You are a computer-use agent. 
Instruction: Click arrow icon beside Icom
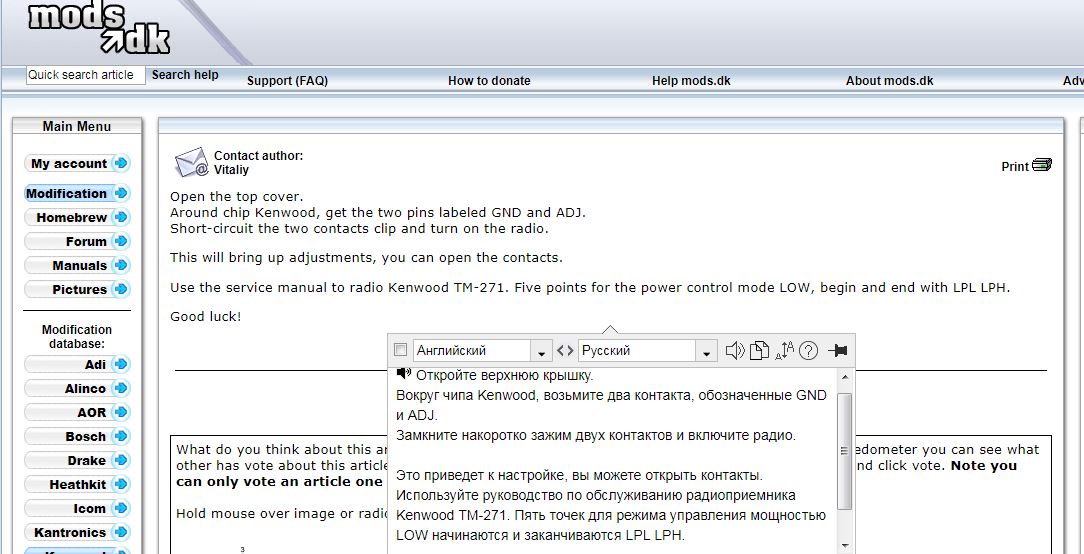(x=121, y=508)
